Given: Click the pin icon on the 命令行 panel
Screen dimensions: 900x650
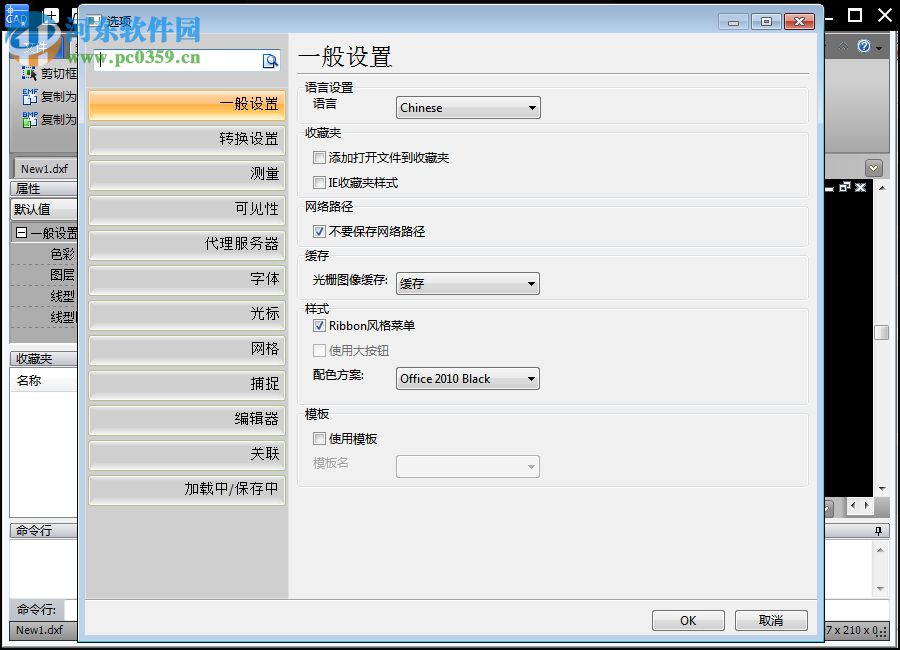Looking at the screenshot, I should click(878, 531).
